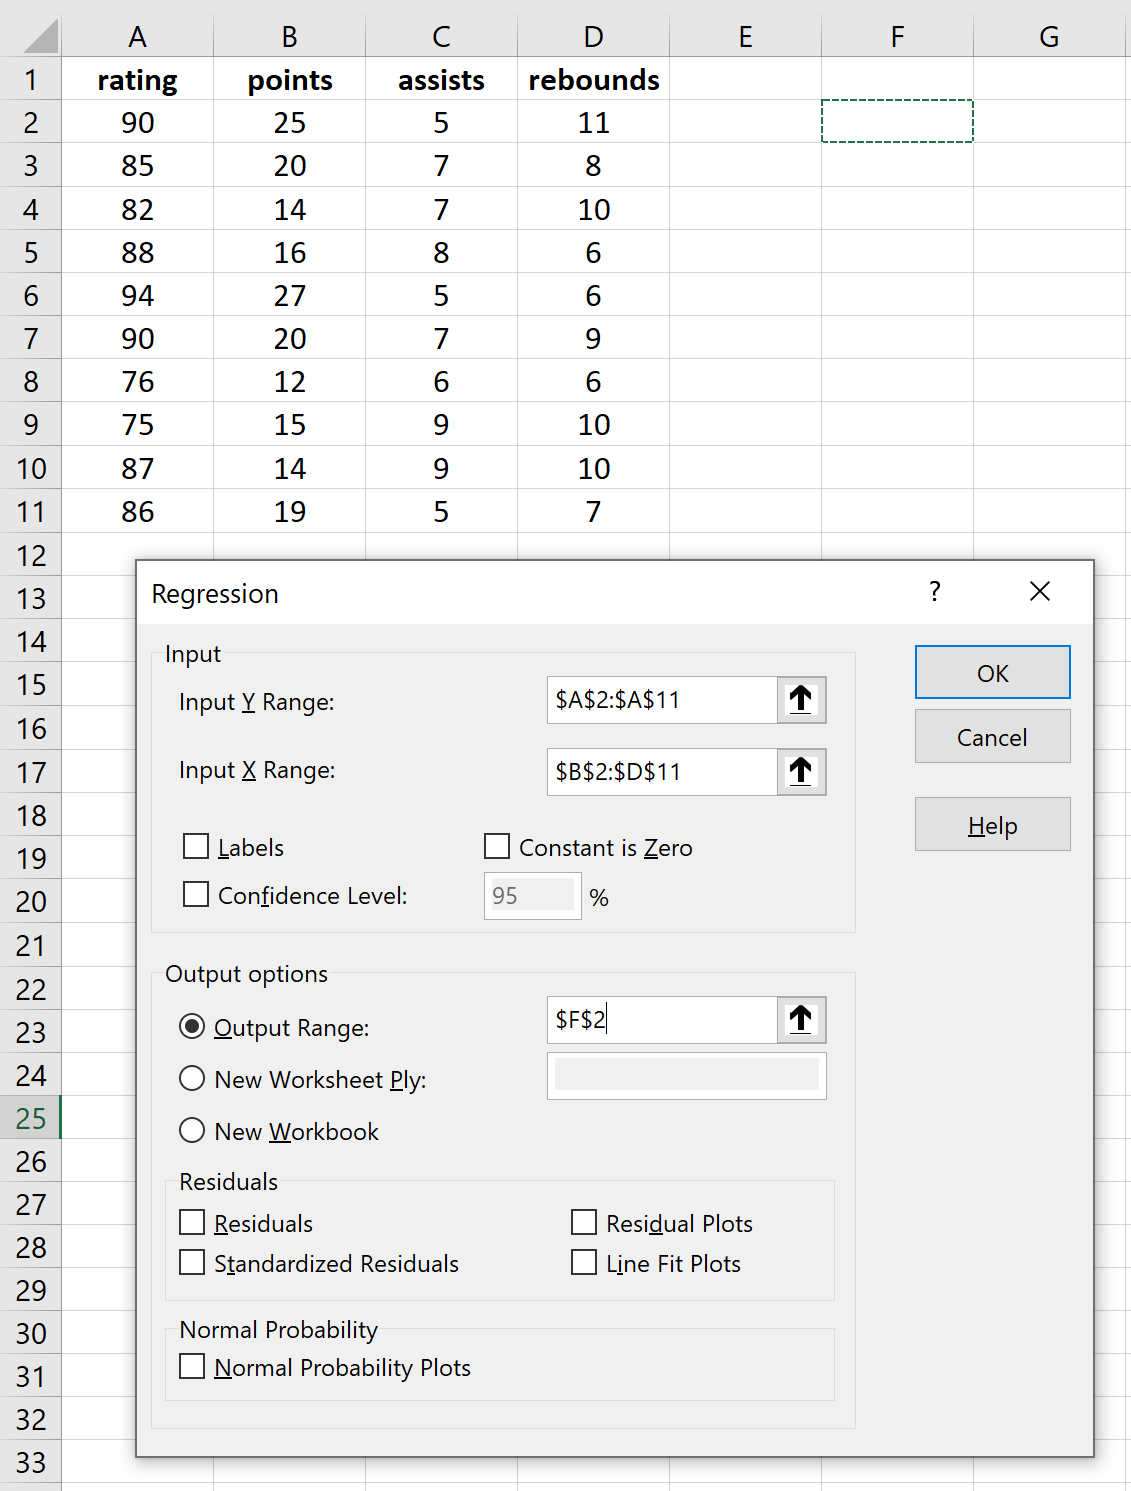Click the Input Y Range collapse dialog icon
The image size is (1131, 1491).
[801, 700]
